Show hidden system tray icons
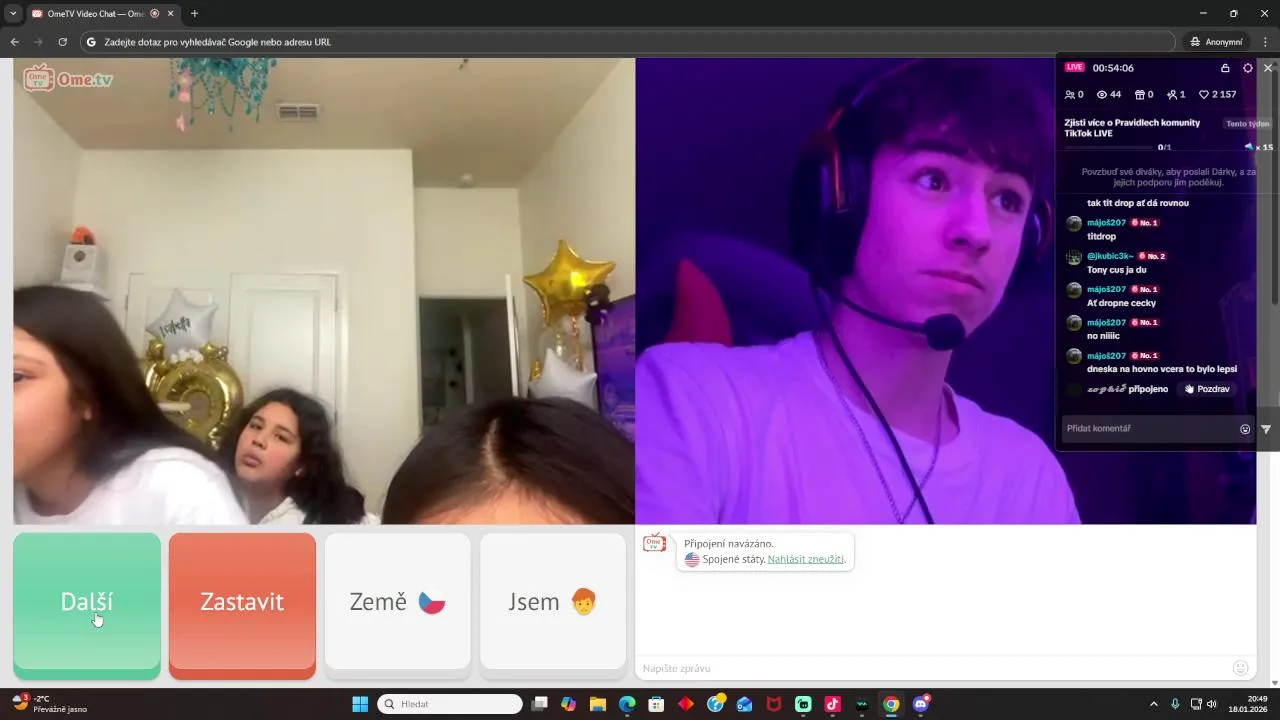Image resolution: width=1280 pixels, height=720 pixels. (x=1153, y=704)
